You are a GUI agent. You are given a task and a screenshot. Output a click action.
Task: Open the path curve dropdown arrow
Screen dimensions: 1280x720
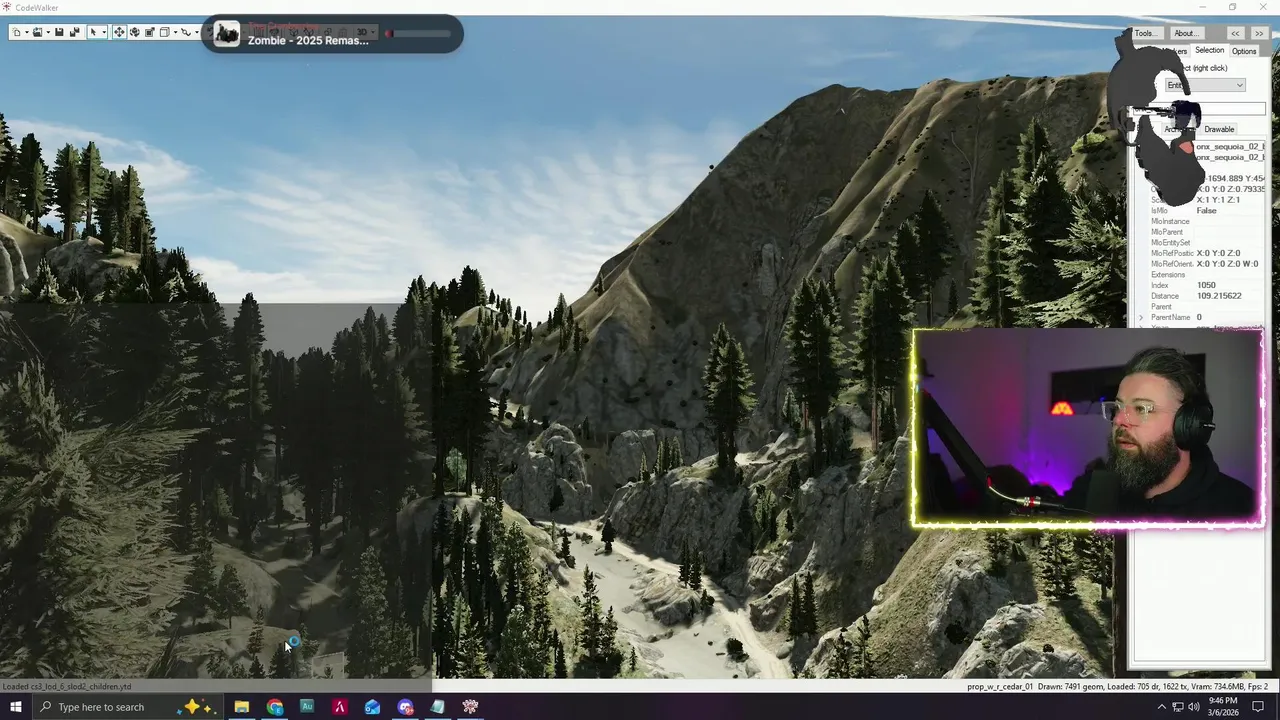(x=197, y=32)
